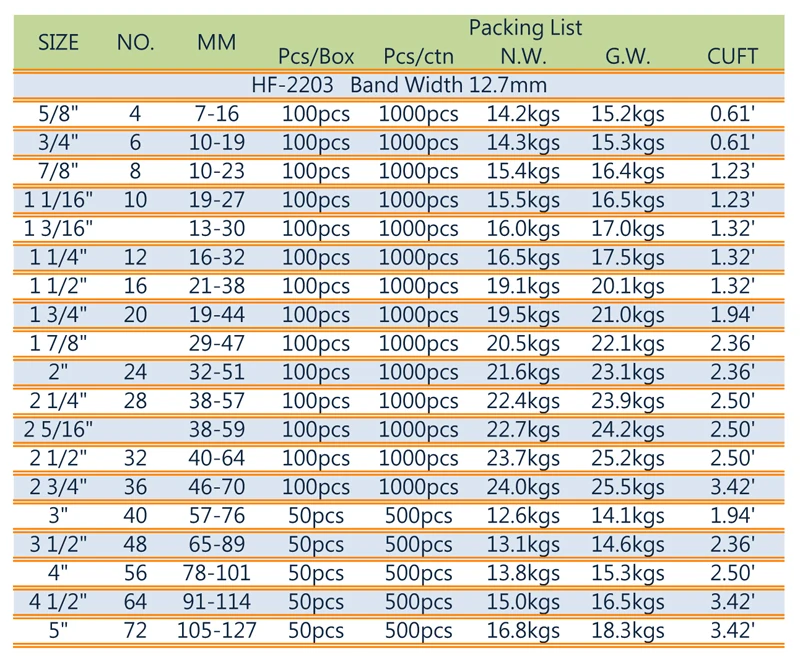The image size is (800, 667).
Task: Select the number 72 cell
Action: 136,631
